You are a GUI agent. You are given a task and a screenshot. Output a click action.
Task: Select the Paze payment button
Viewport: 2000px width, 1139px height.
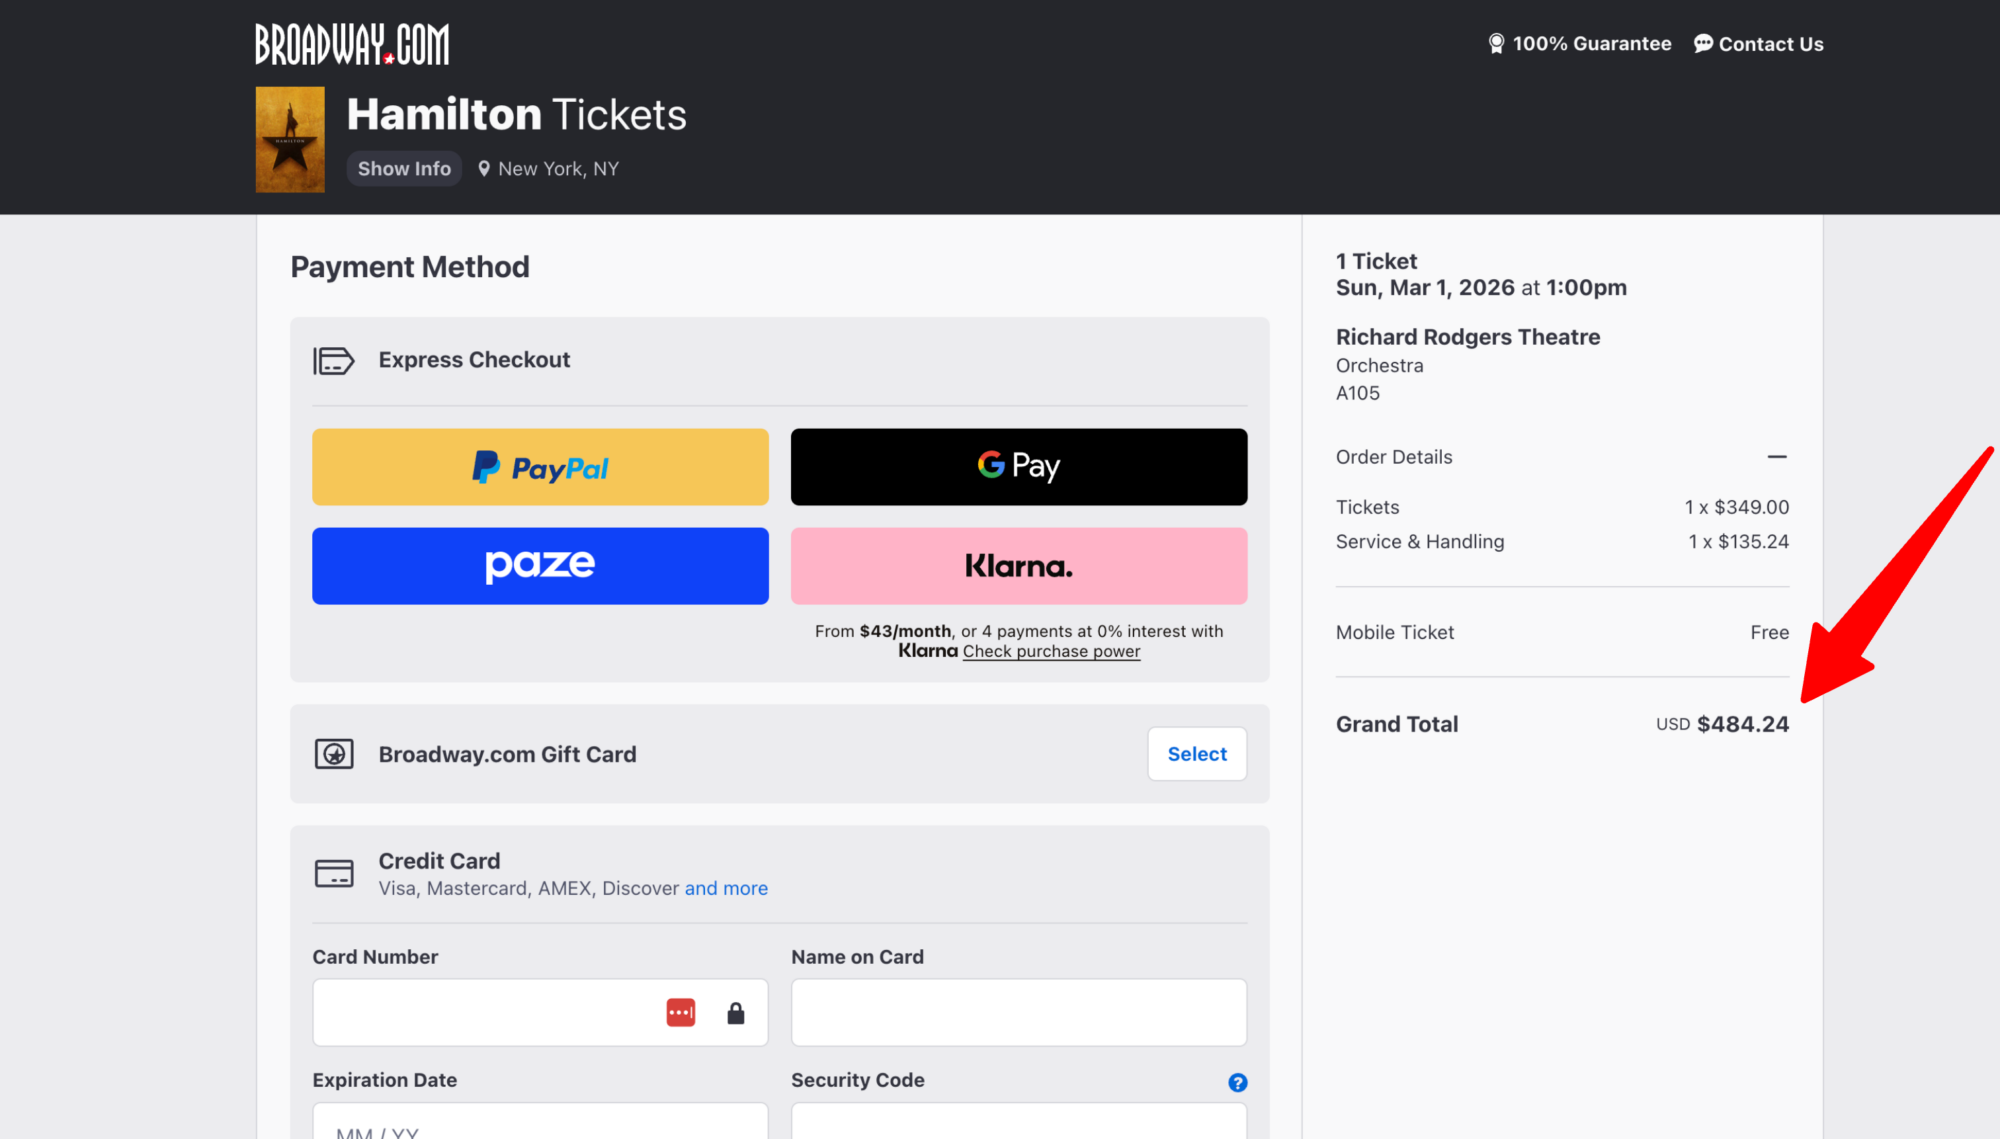pos(540,566)
